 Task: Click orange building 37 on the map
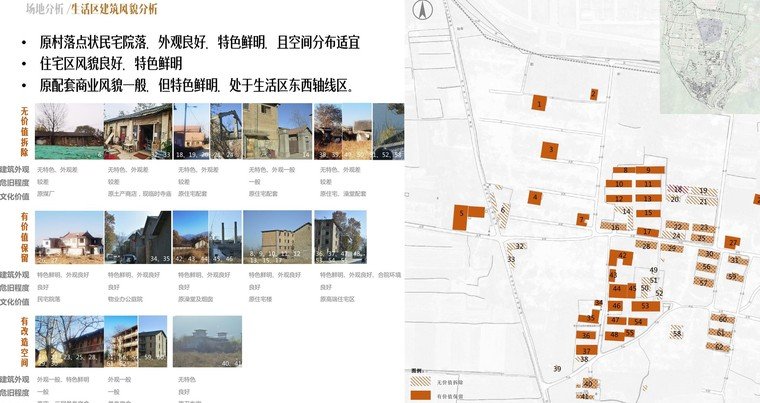(586, 350)
